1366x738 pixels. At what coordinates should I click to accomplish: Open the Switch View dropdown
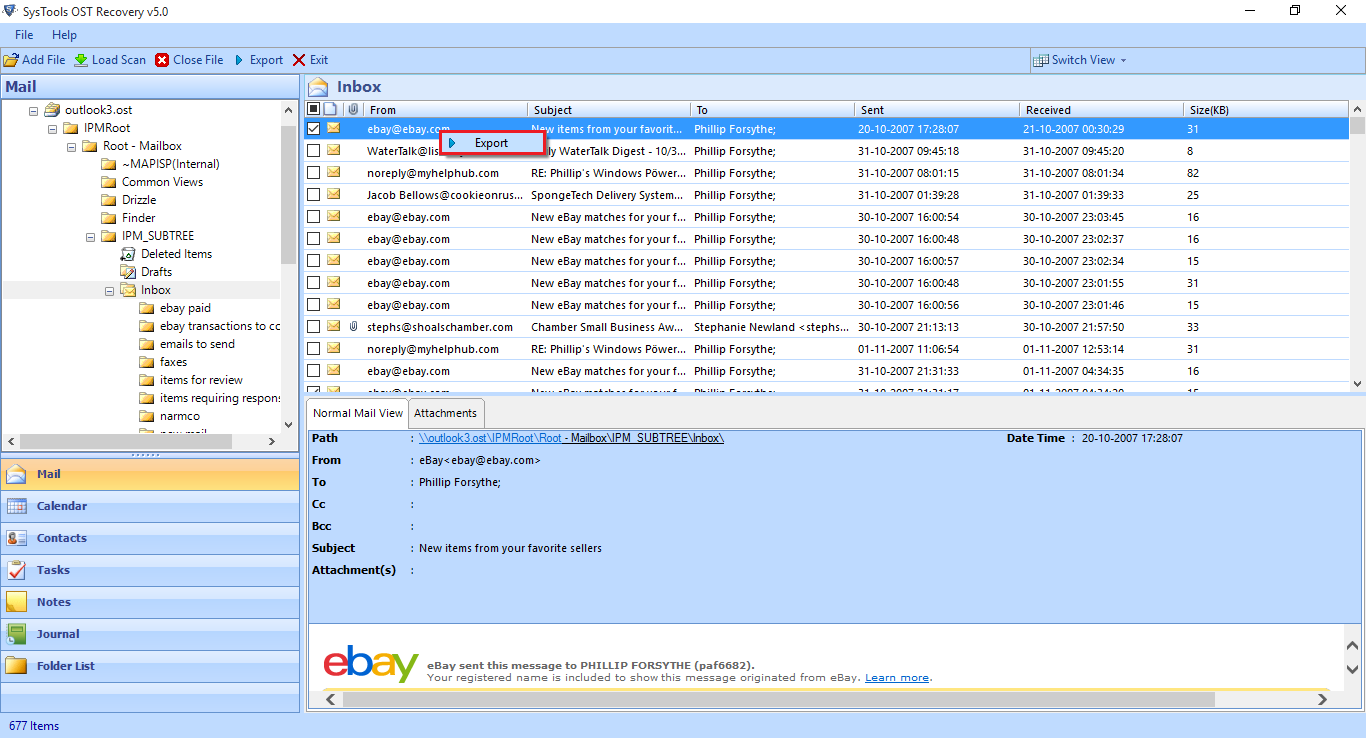tap(1080, 60)
